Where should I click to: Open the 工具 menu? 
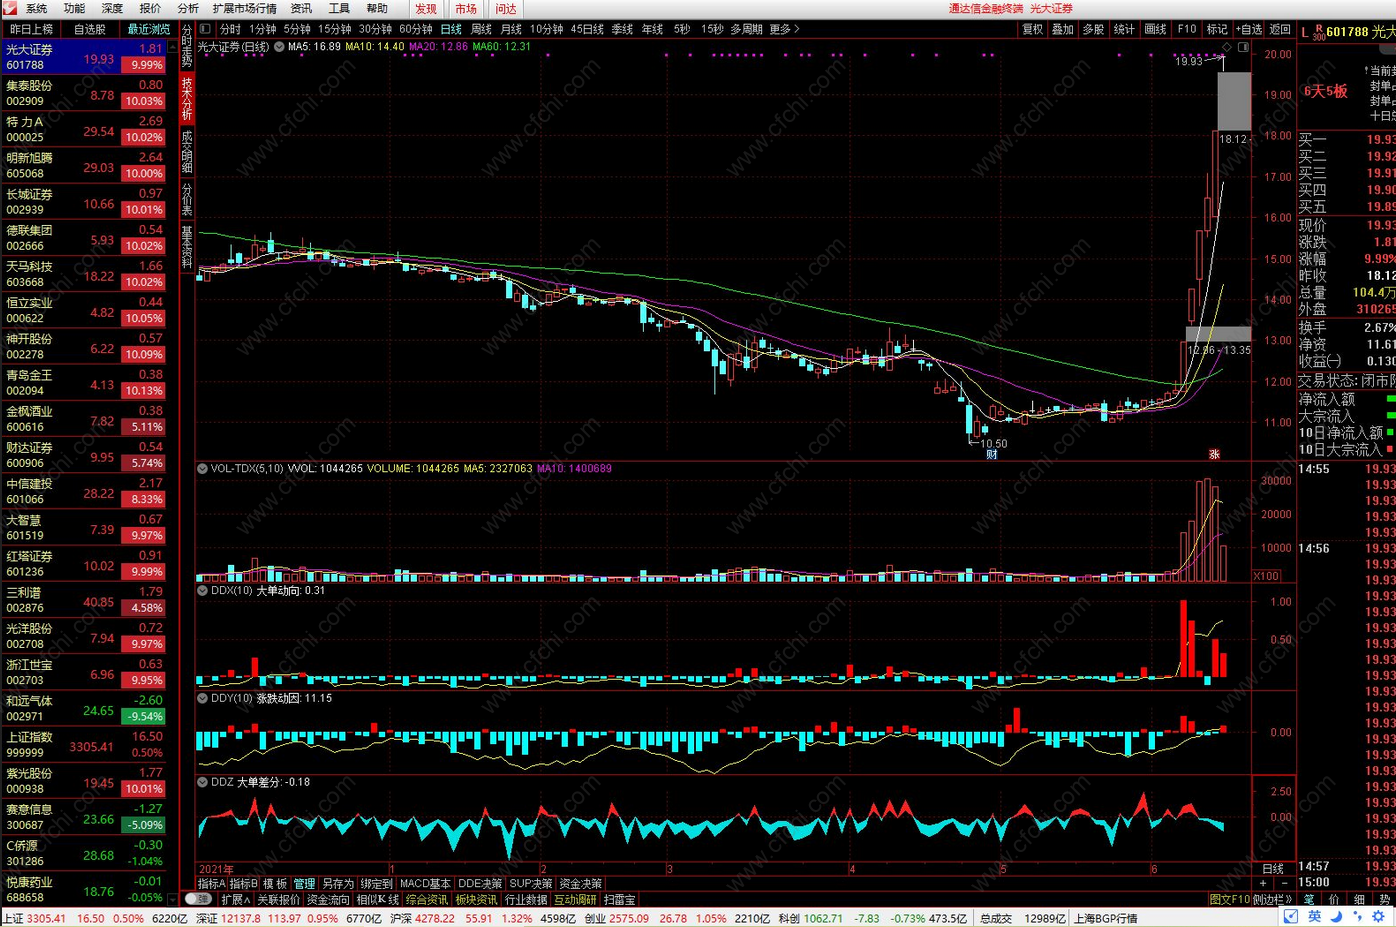coord(339,8)
